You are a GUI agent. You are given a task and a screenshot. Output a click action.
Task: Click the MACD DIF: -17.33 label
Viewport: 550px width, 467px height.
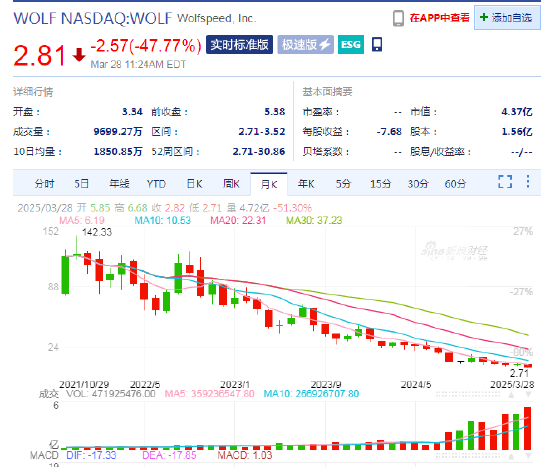click(x=91, y=455)
